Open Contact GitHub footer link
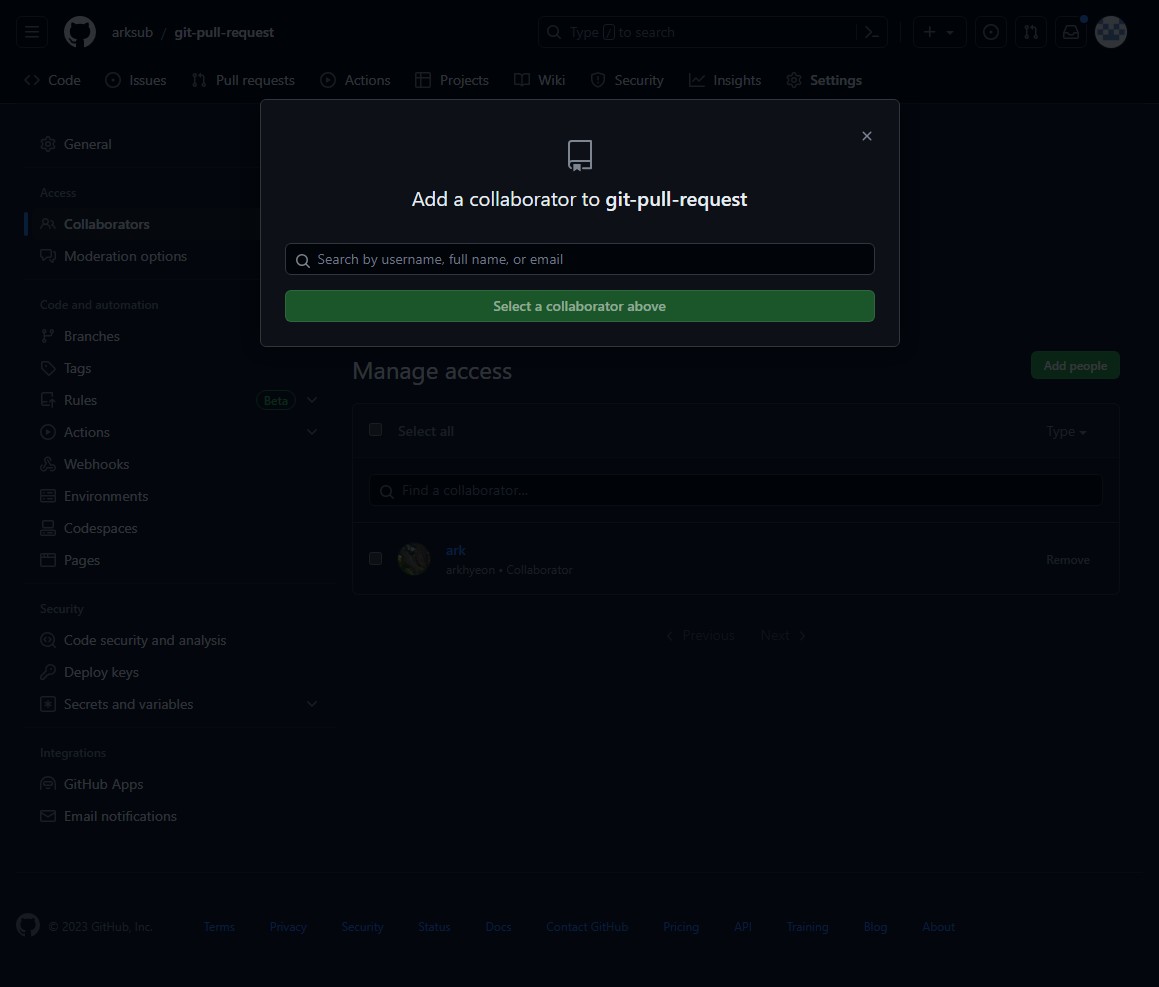The width and height of the screenshot is (1159, 987). (587, 926)
